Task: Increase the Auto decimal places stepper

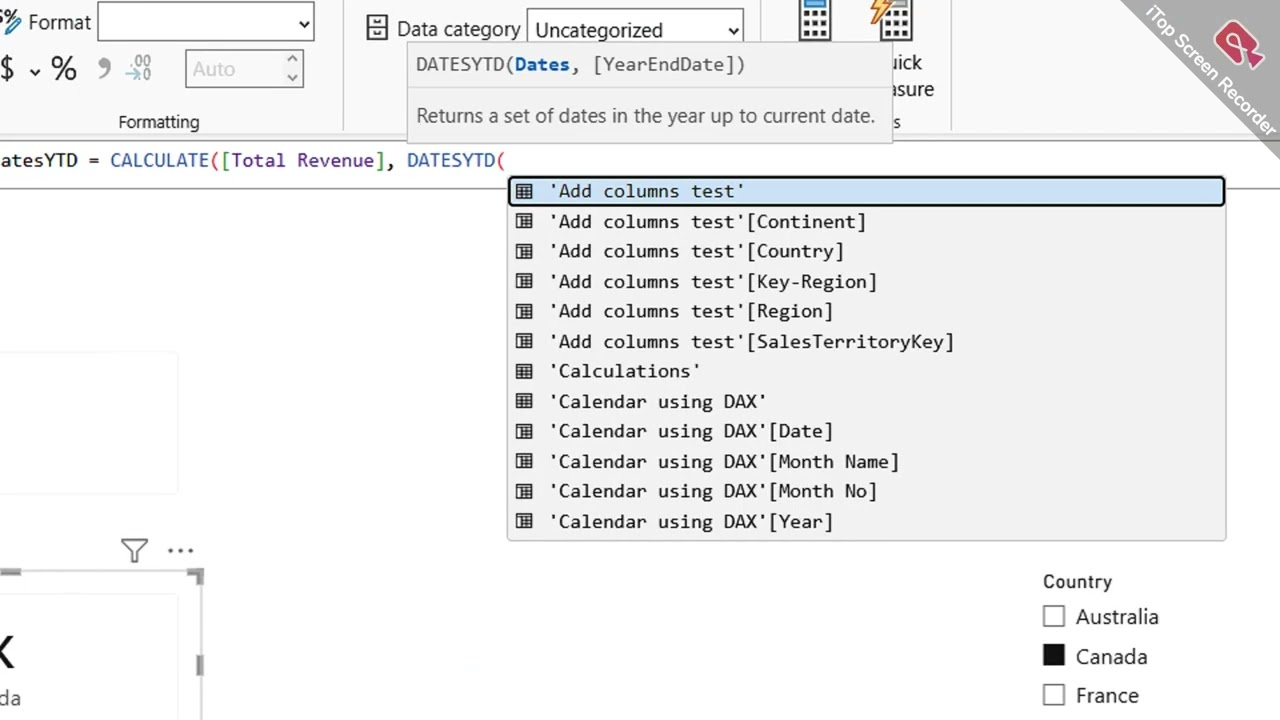Action: pos(292,60)
